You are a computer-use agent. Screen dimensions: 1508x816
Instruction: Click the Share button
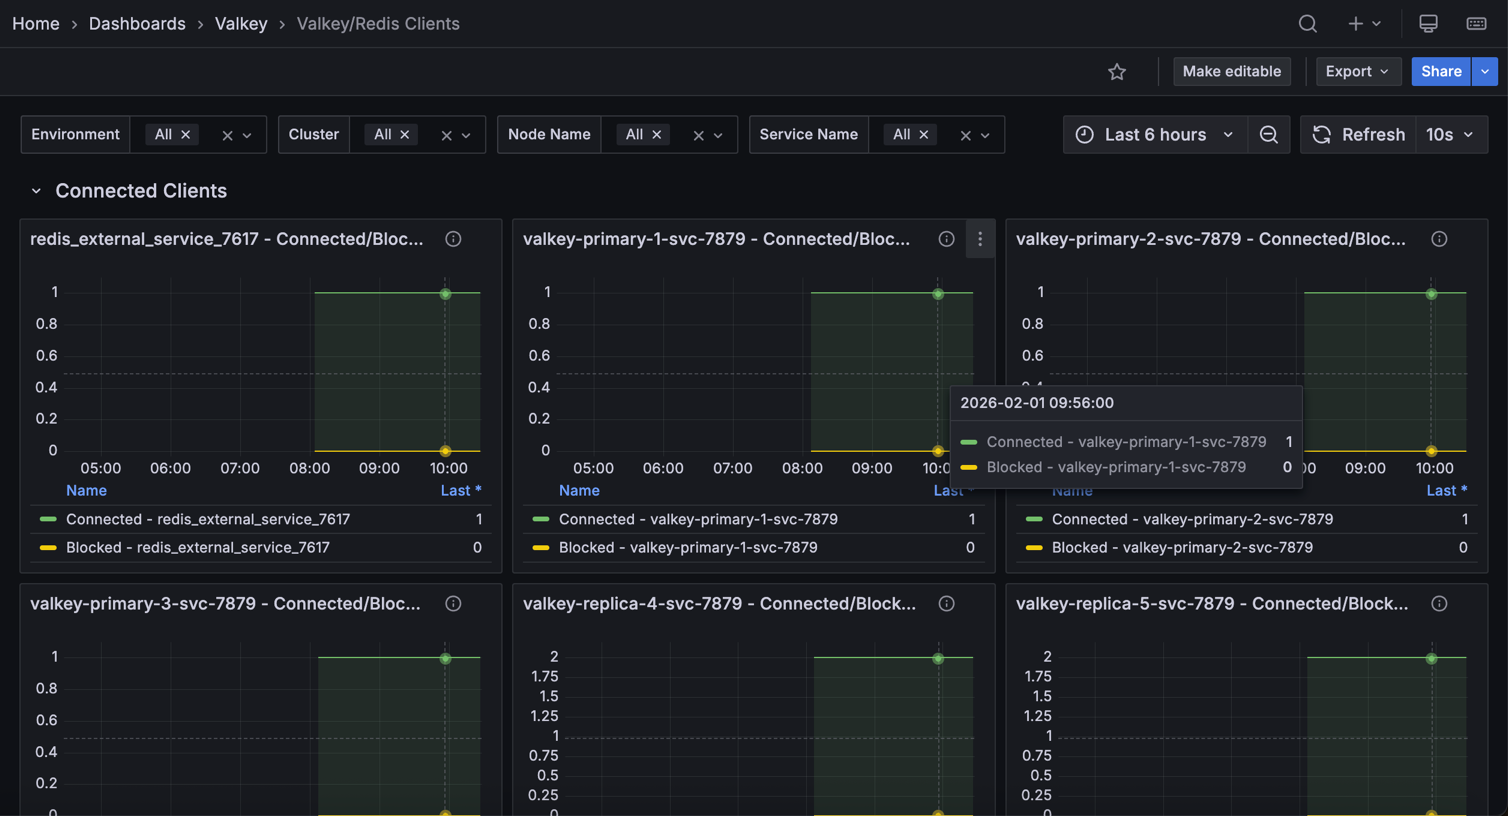(1440, 71)
